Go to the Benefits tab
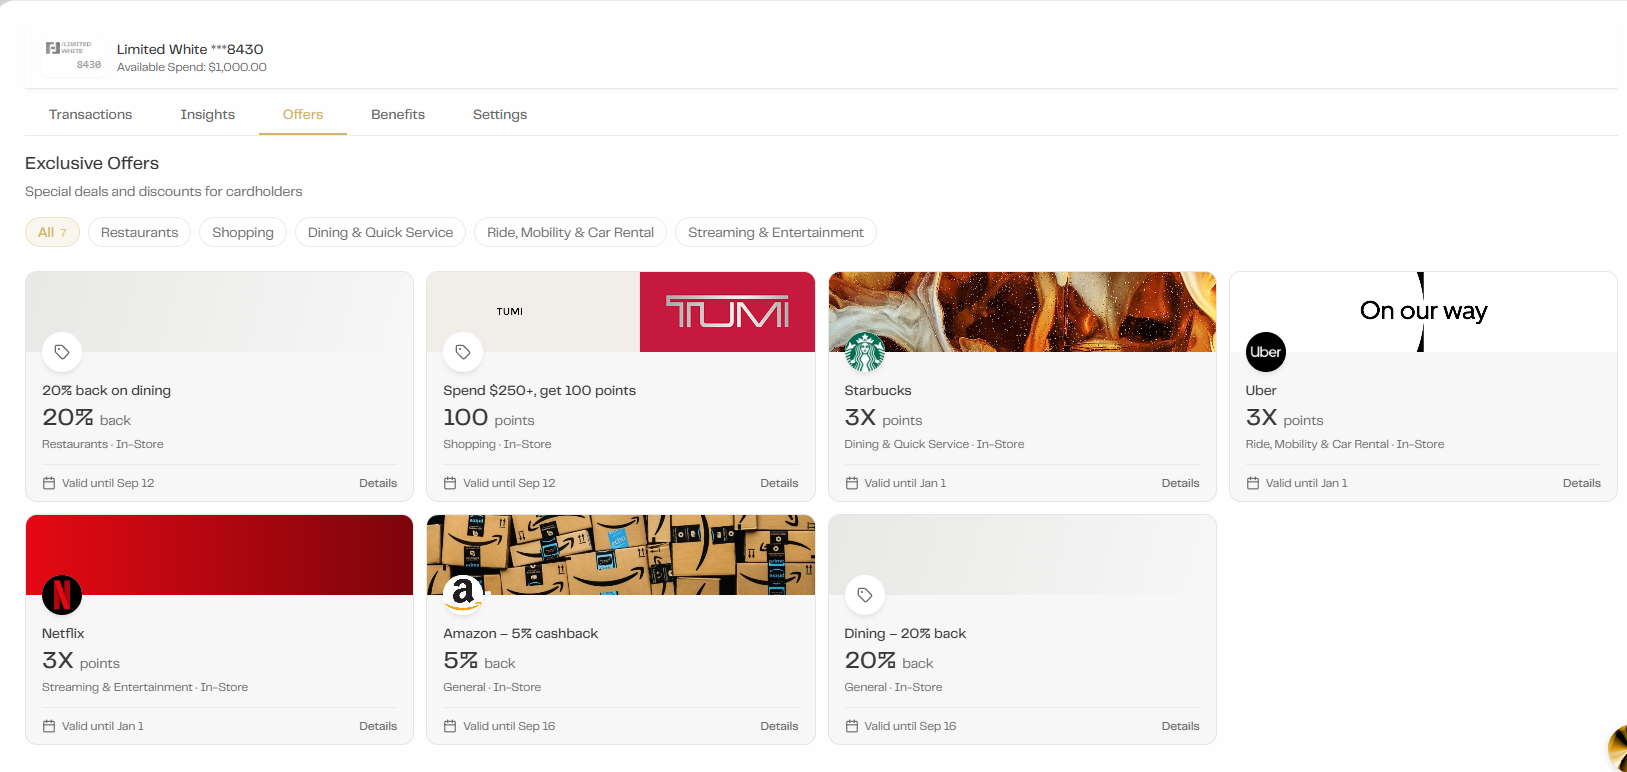The height and width of the screenshot is (772, 1627). pyautogui.click(x=398, y=115)
